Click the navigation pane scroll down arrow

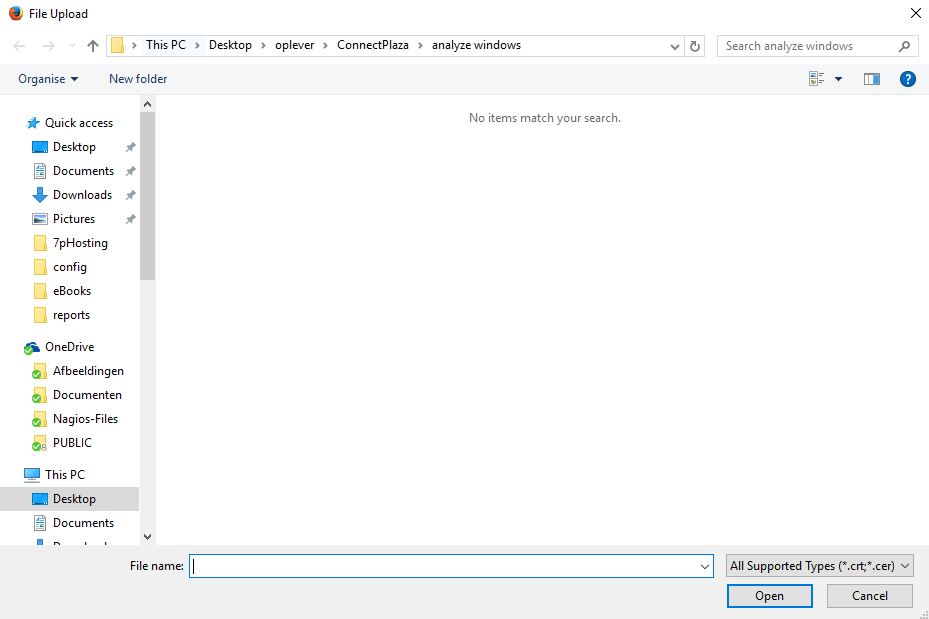(148, 537)
